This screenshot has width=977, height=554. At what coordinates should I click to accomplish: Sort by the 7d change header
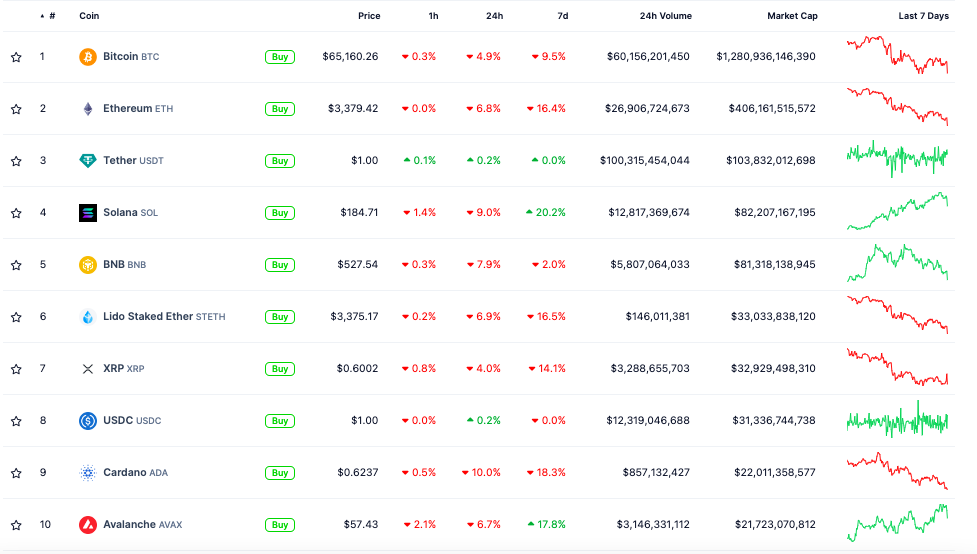[563, 16]
